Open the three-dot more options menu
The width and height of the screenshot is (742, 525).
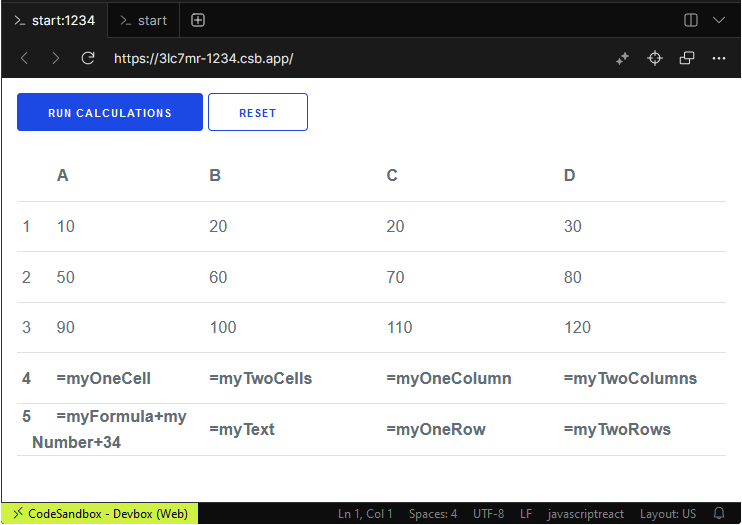point(719,58)
